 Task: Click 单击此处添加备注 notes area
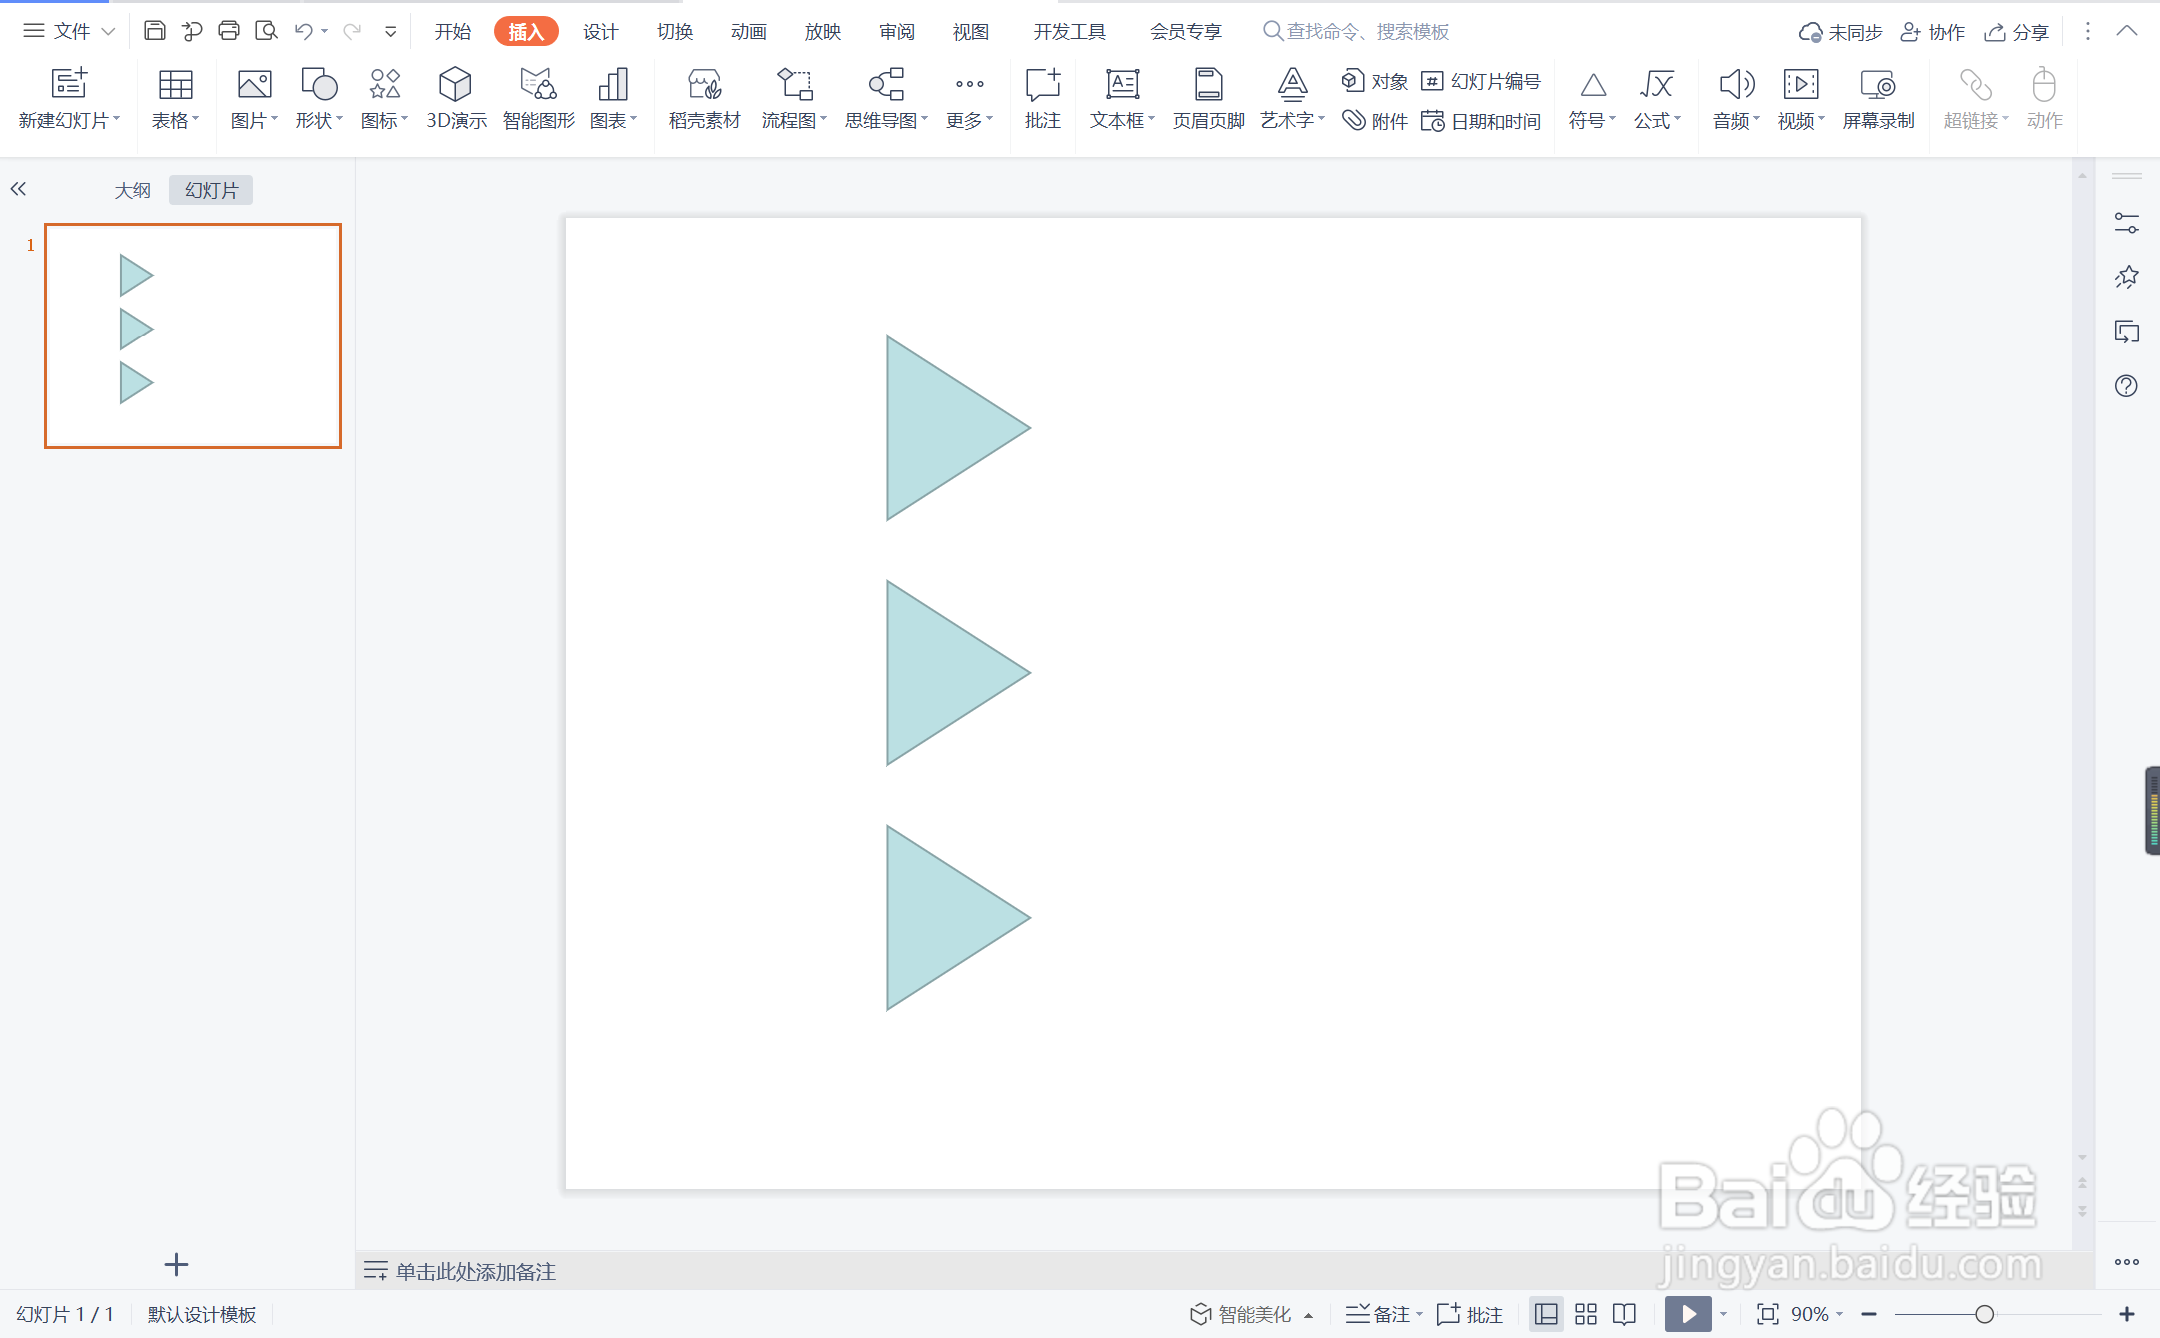(475, 1271)
